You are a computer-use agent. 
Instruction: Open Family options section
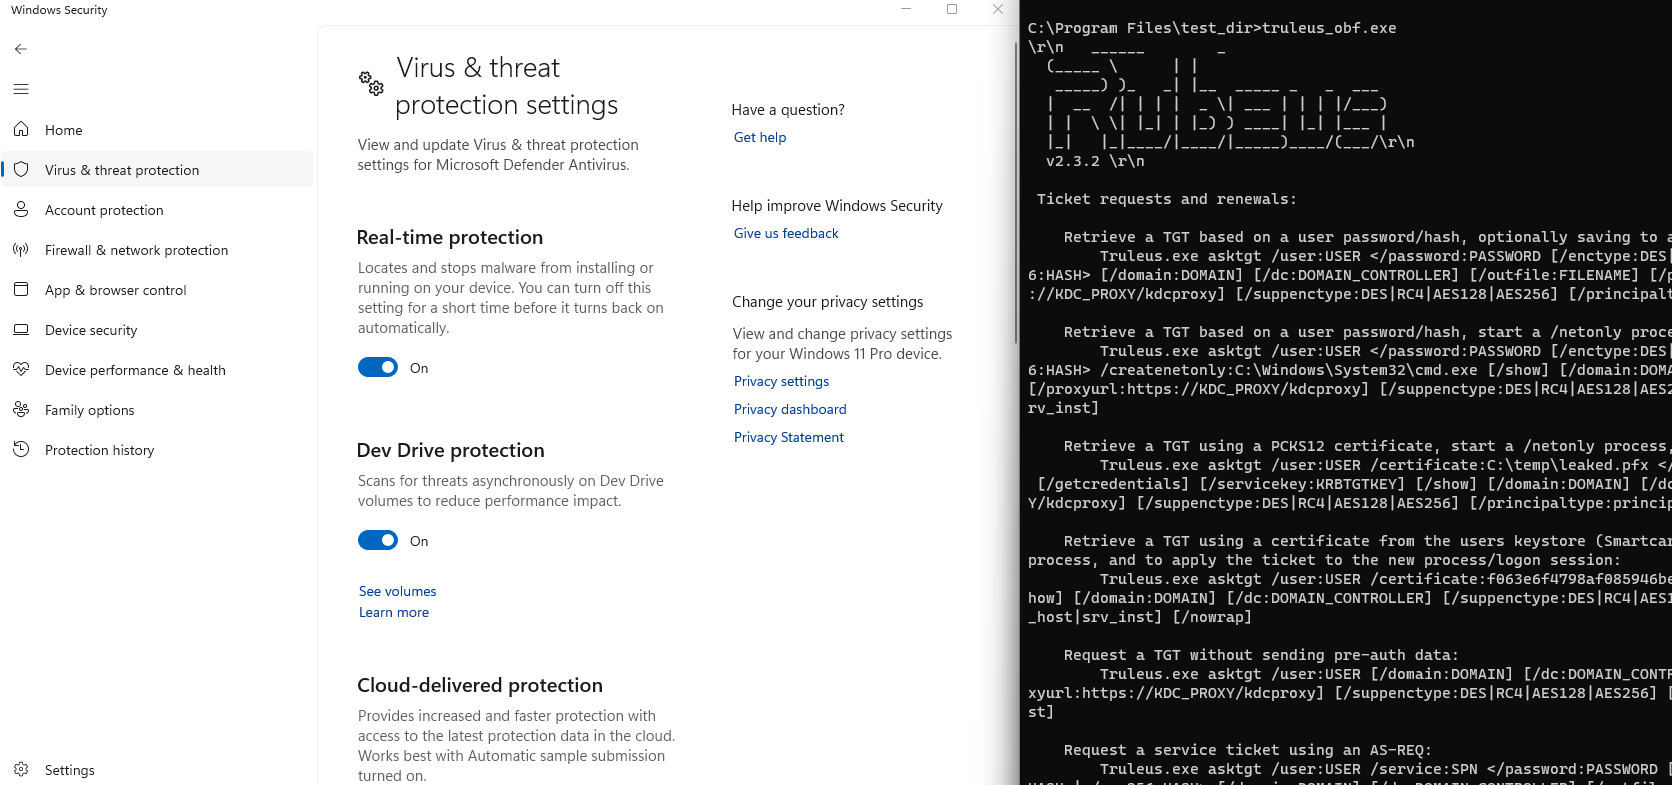click(x=158, y=410)
